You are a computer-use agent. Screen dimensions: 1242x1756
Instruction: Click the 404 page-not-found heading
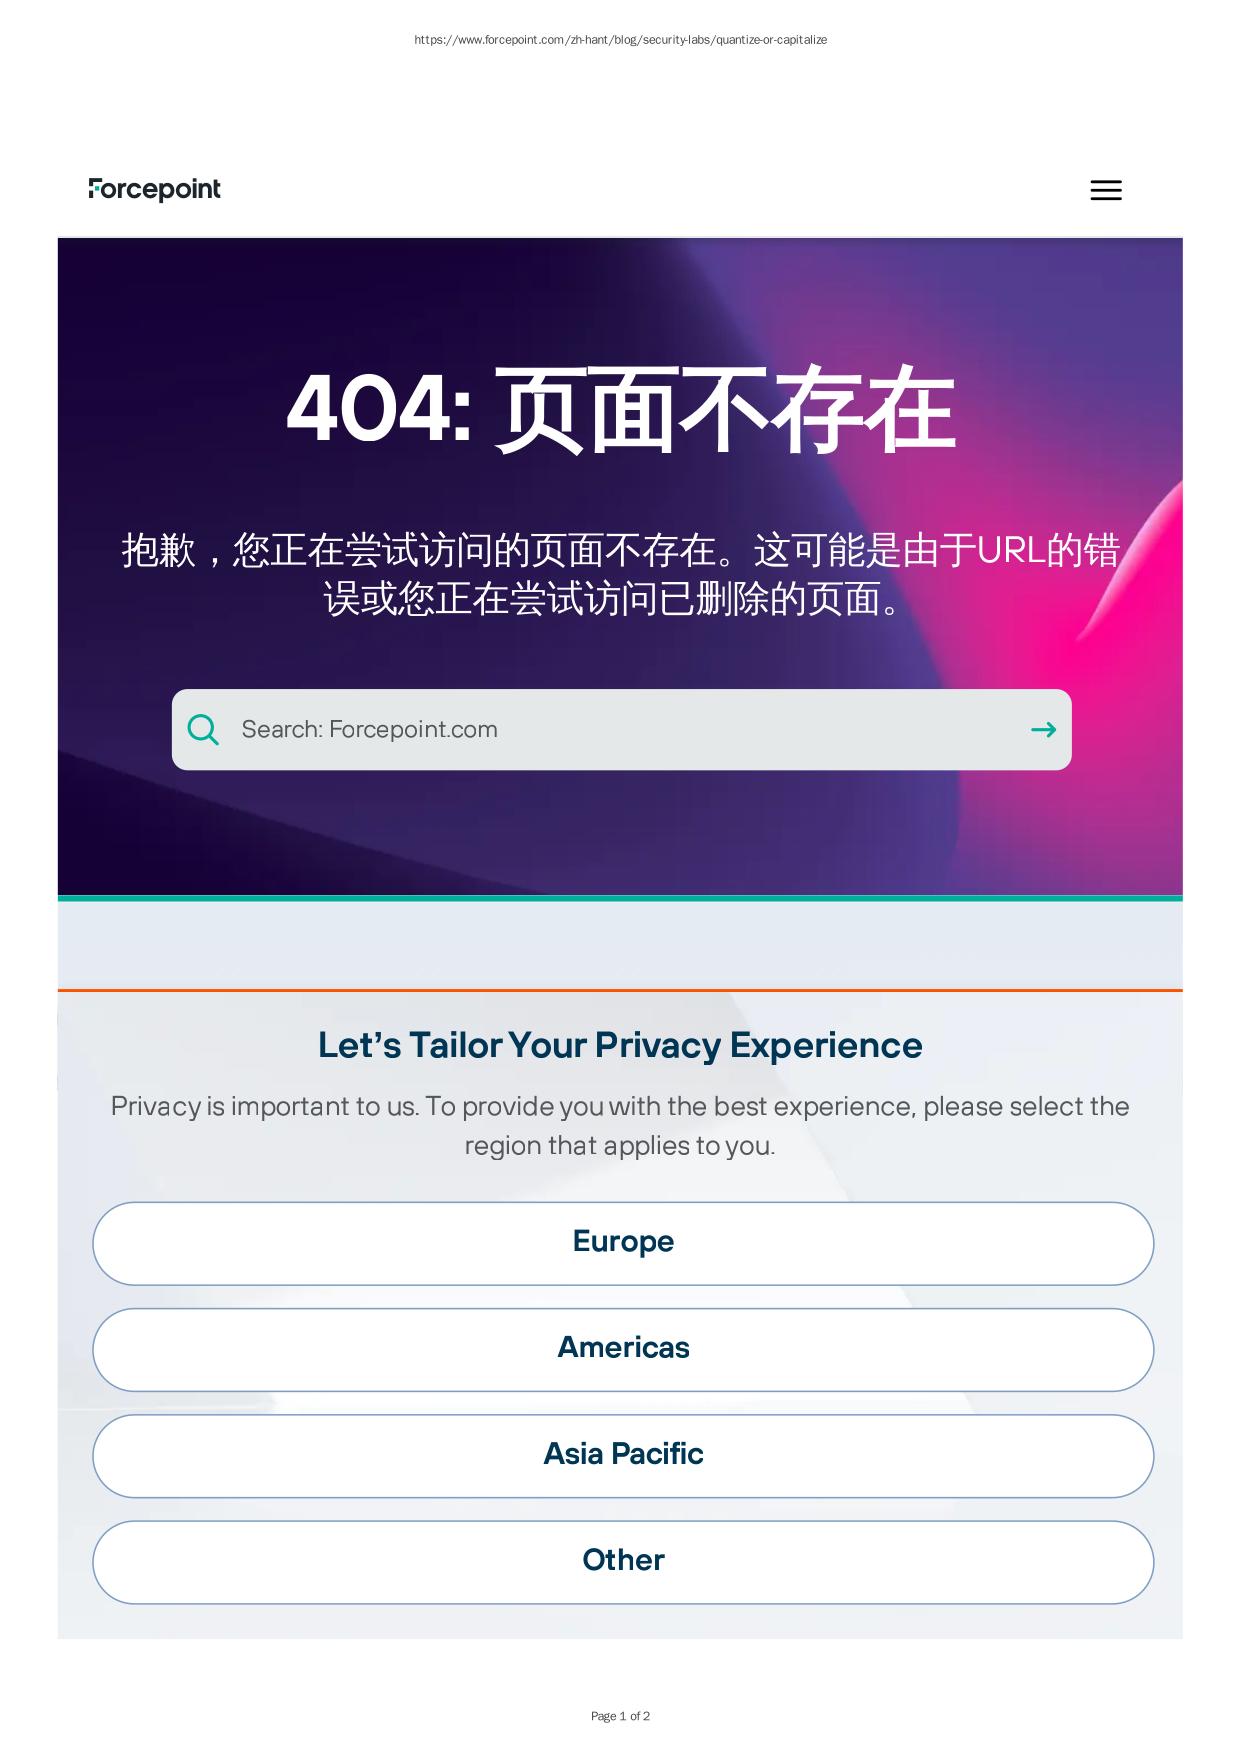pos(620,410)
